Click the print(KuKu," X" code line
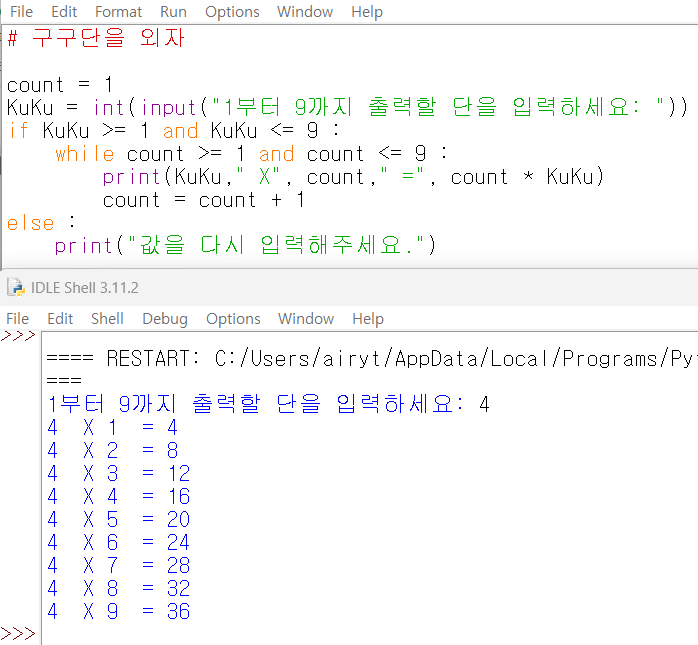Viewport: 698px width, 645px height. coord(353,177)
